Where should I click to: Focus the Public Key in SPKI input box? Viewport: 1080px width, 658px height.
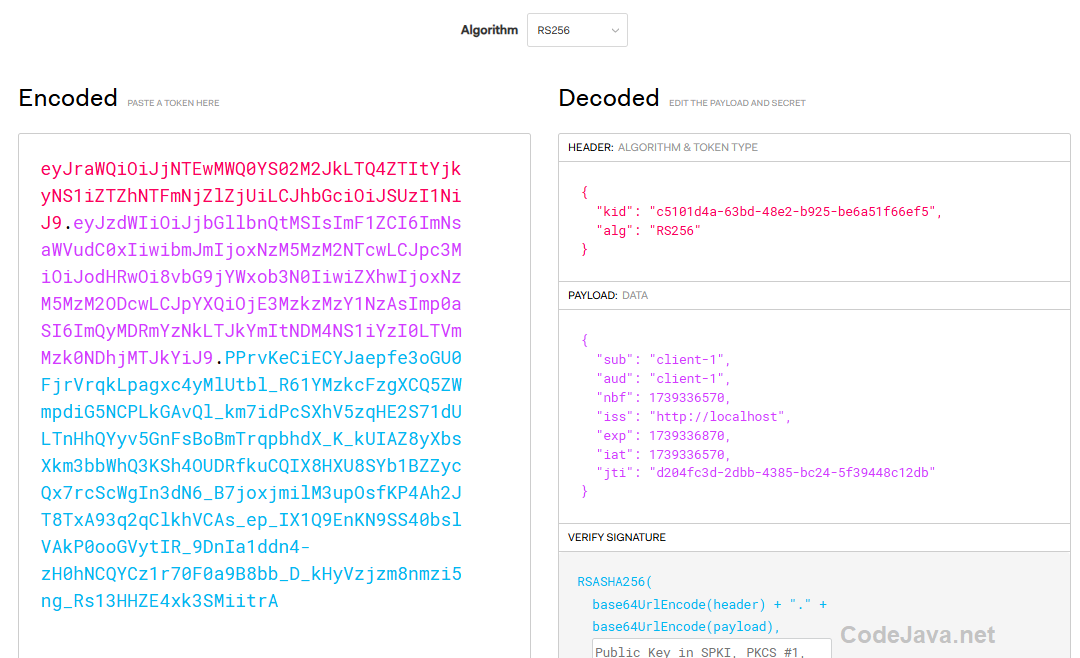[x=712, y=648]
